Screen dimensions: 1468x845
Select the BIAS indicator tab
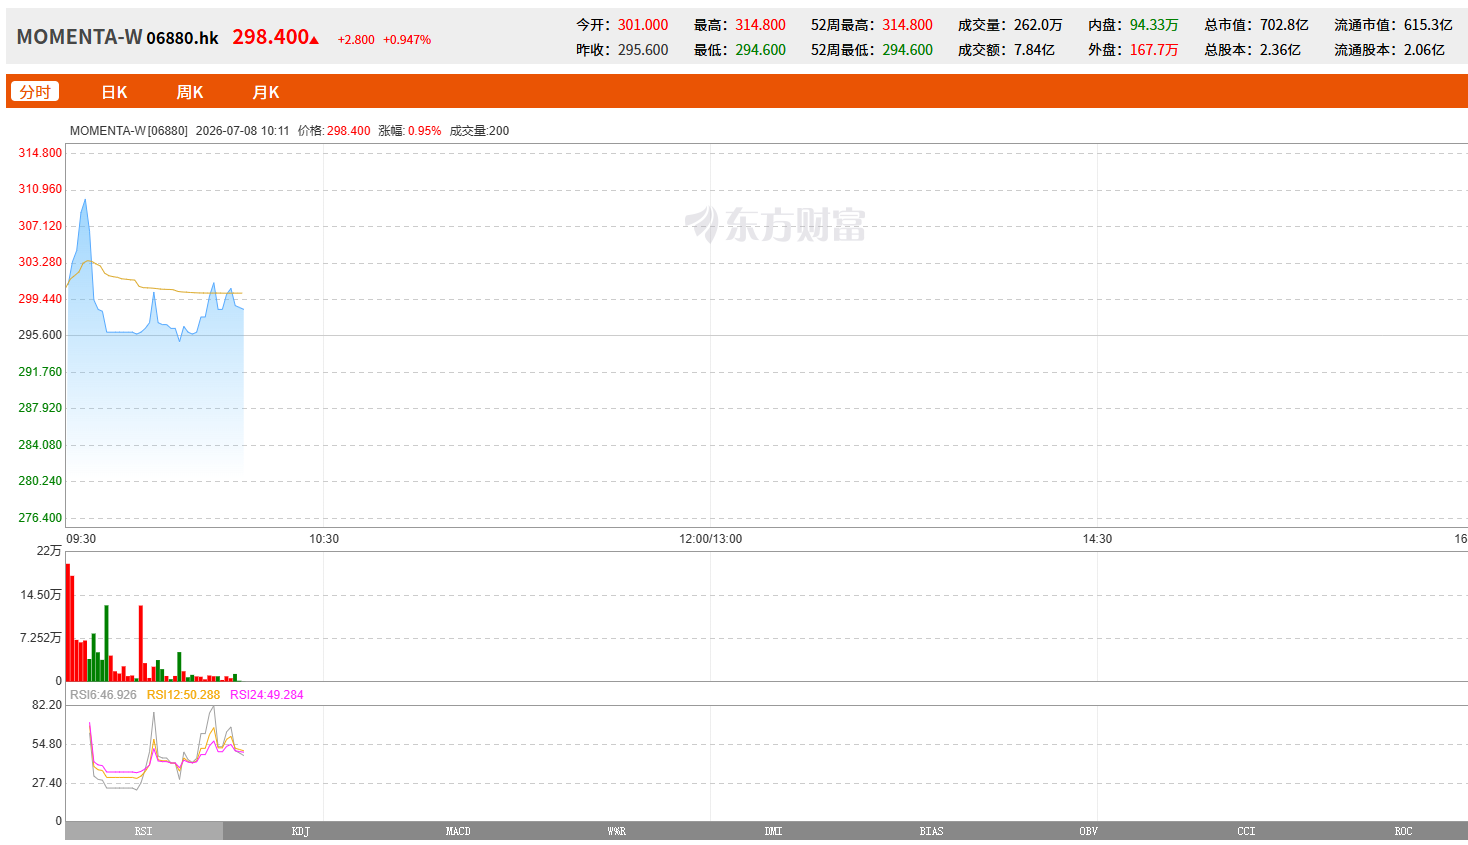tap(931, 831)
